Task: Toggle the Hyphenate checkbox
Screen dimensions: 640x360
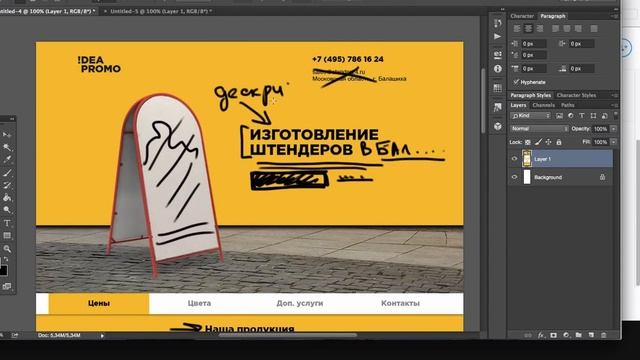Action: click(x=516, y=82)
